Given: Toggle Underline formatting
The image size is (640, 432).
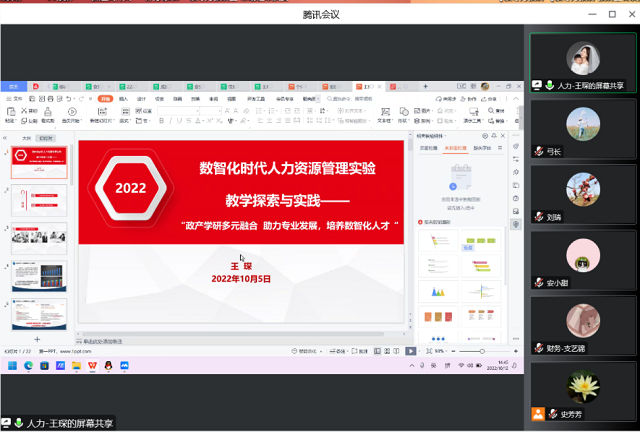Looking at the screenshot, I should (180, 121).
